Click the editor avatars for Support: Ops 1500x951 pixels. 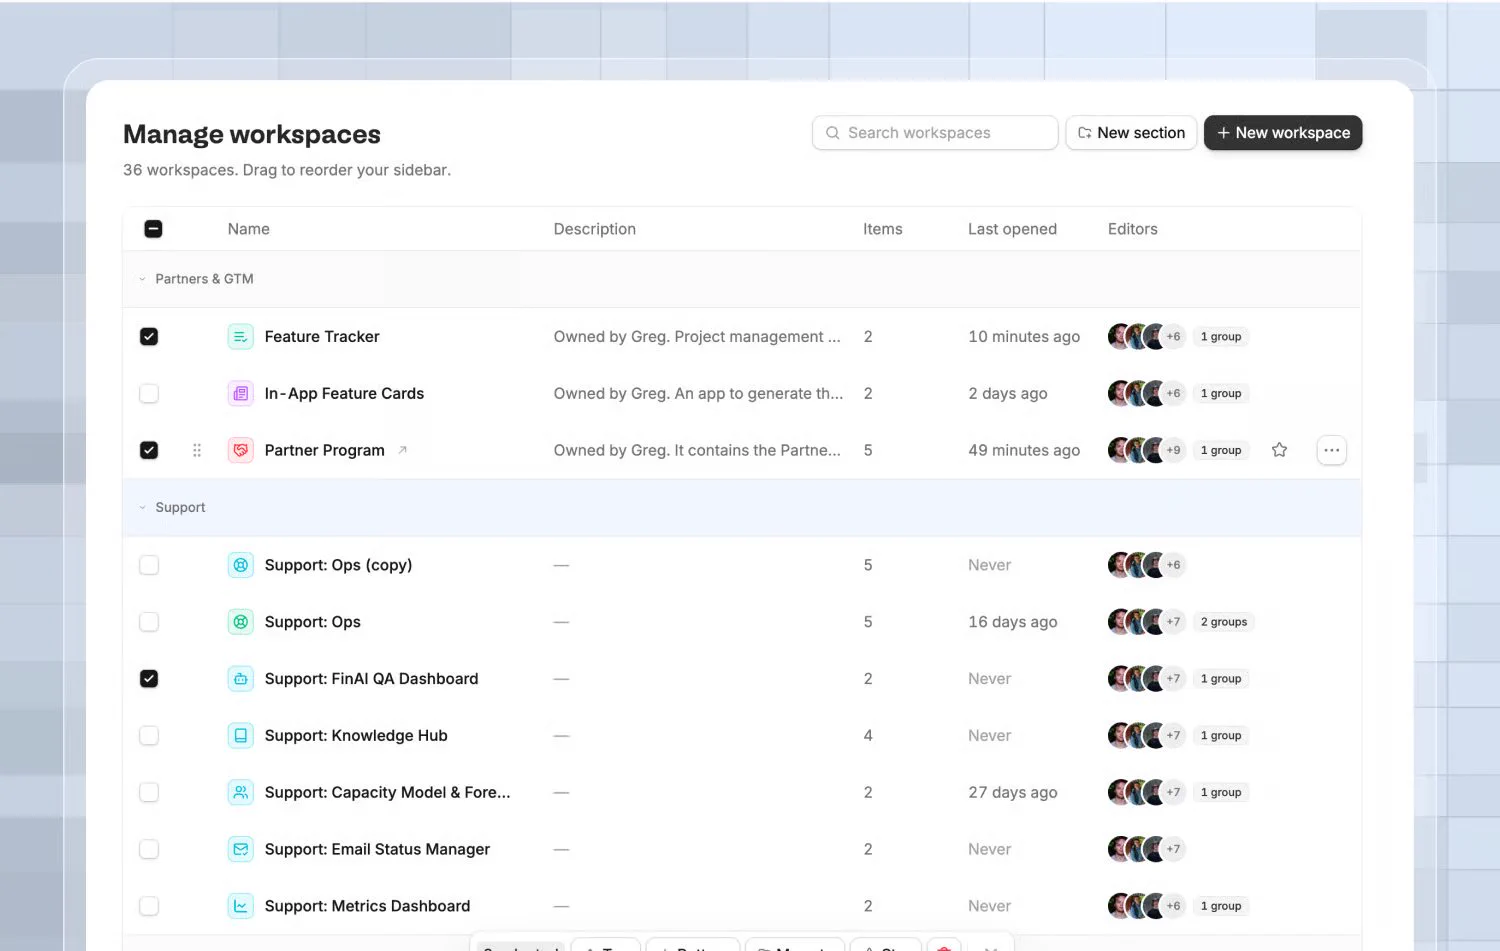pos(1146,622)
